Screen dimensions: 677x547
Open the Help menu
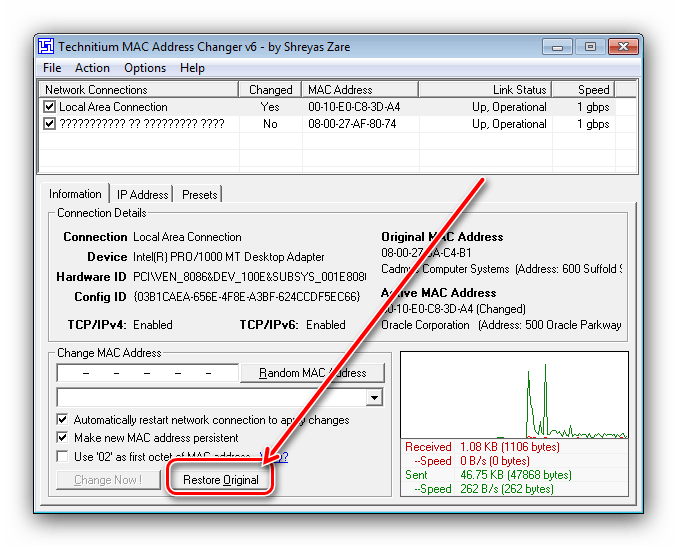(x=192, y=68)
